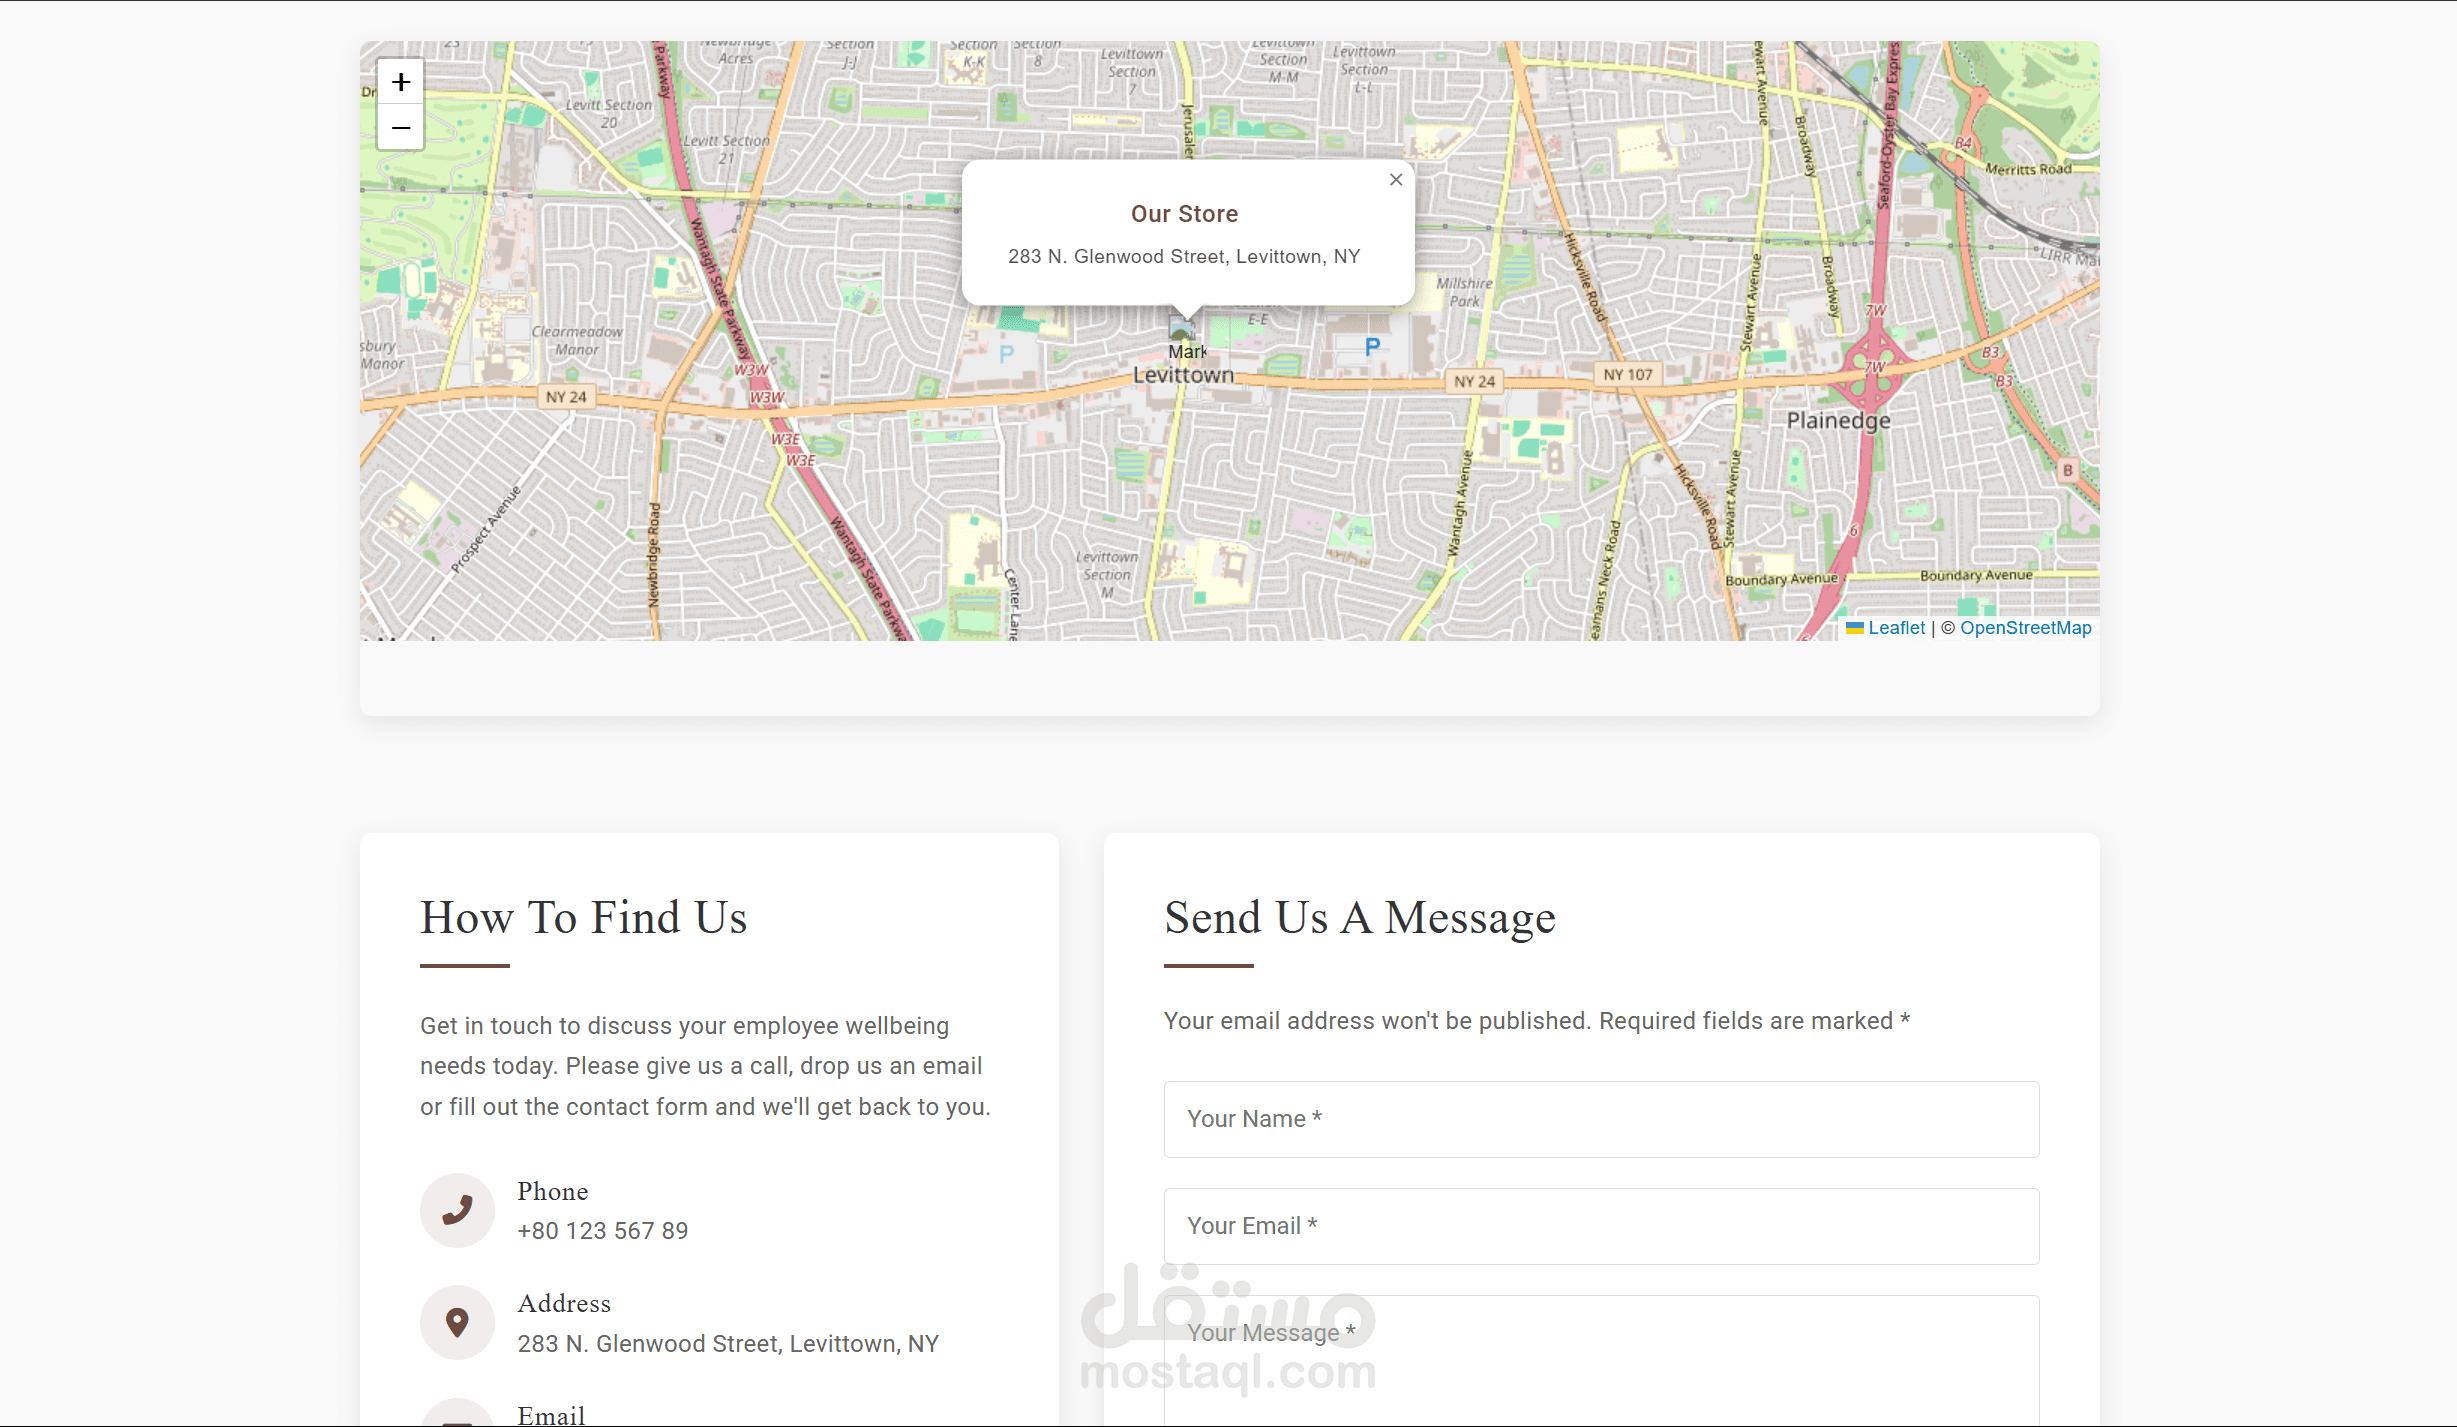Screen dimensions: 2457x1427
Task: Click the Plainedge label on the map
Action: tap(1838, 421)
